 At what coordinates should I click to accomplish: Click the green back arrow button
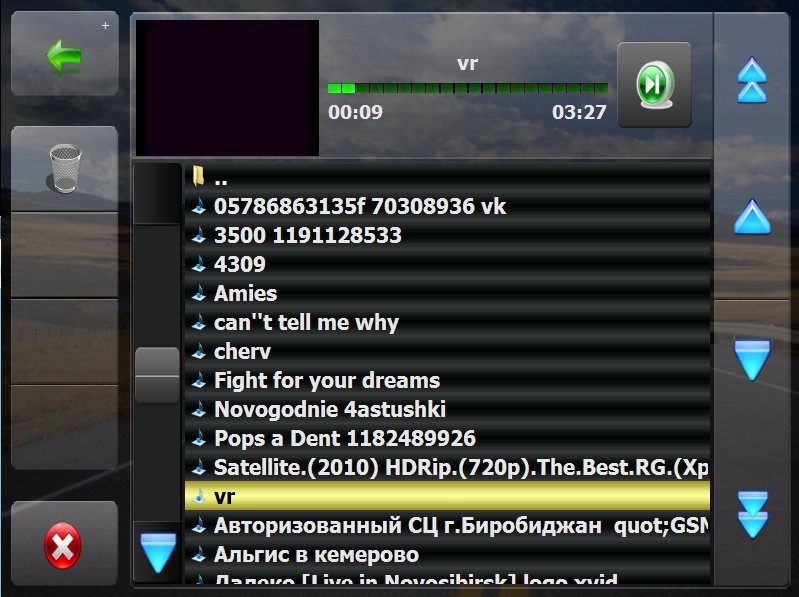(x=65, y=54)
